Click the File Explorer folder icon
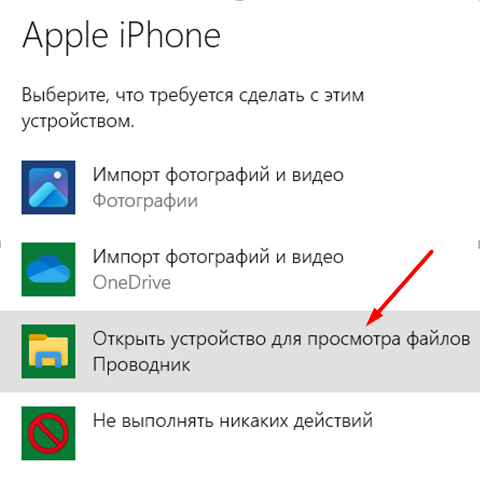 tap(48, 351)
